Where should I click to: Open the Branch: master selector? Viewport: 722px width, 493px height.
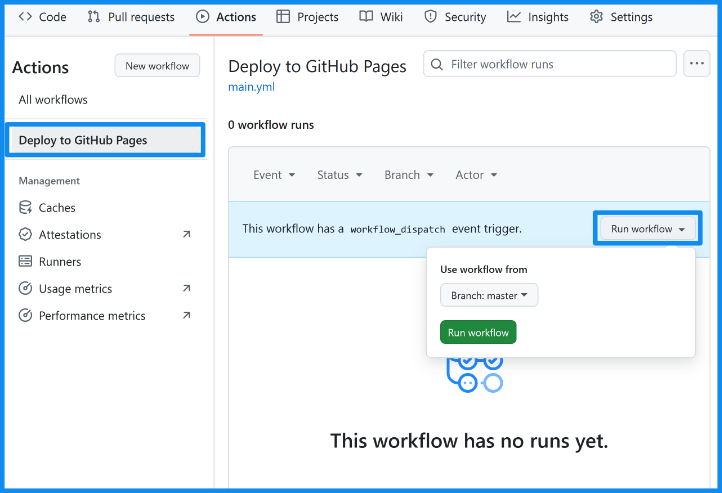tap(489, 295)
